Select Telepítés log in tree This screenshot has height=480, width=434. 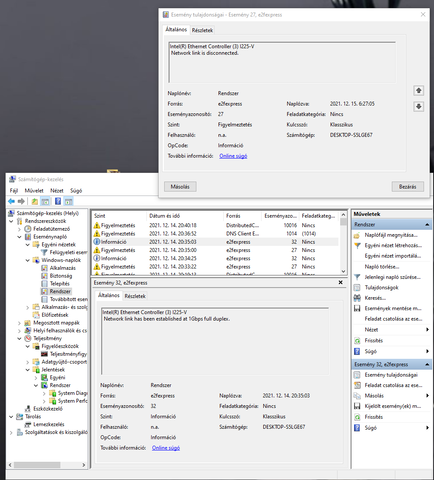59,283
